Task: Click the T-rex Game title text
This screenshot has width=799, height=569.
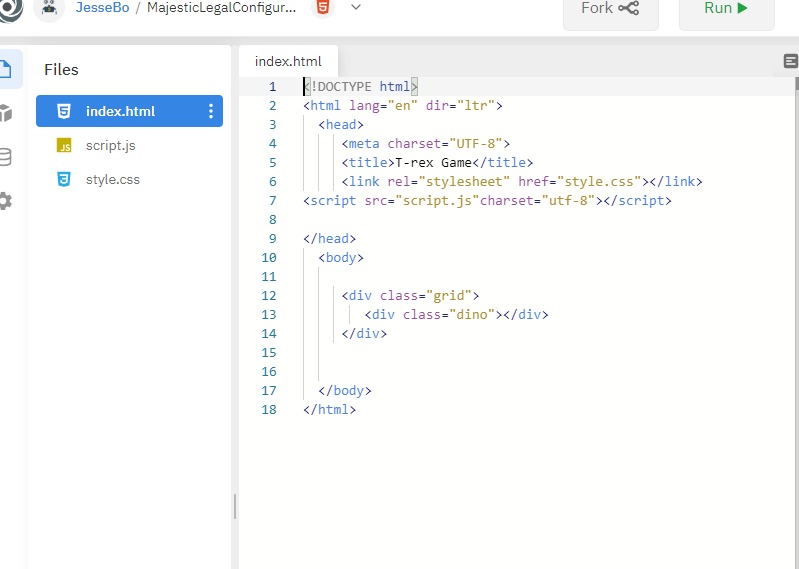Action: pos(434,163)
